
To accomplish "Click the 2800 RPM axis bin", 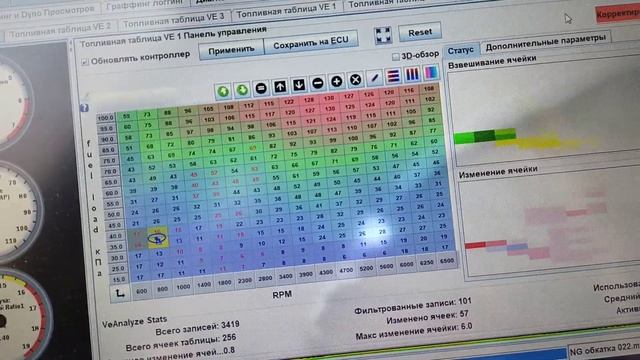I will 265,278.
